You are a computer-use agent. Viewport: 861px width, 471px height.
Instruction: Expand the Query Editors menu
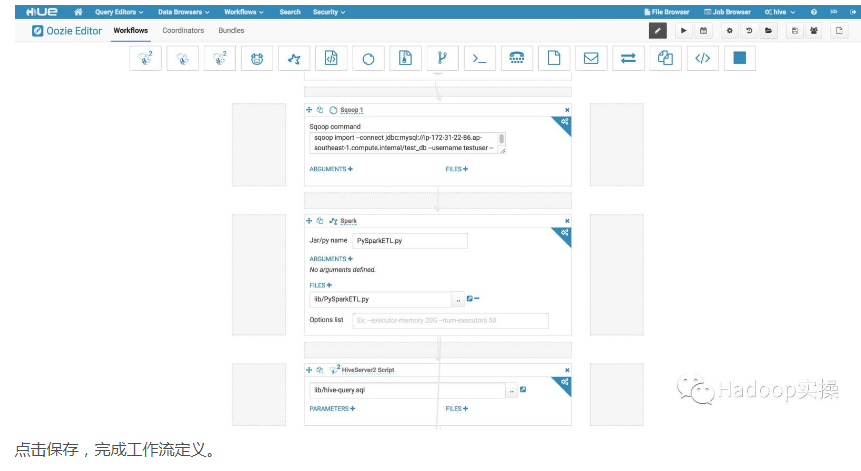pyautogui.click(x=119, y=12)
